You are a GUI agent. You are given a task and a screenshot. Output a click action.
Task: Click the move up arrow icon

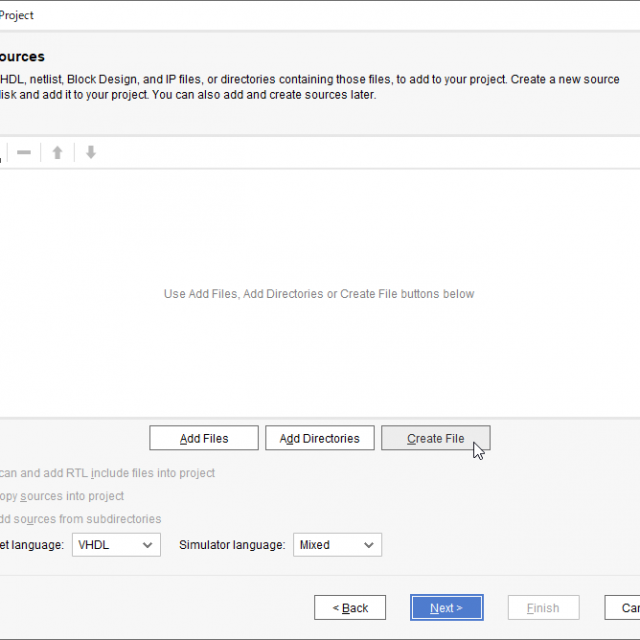click(58, 153)
